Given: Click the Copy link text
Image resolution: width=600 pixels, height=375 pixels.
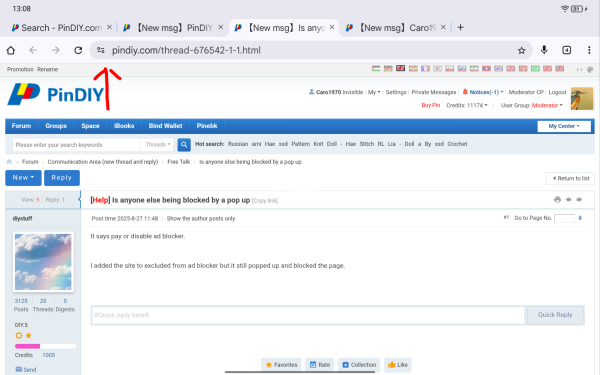Looking at the screenshot, I should coord(265,201).
